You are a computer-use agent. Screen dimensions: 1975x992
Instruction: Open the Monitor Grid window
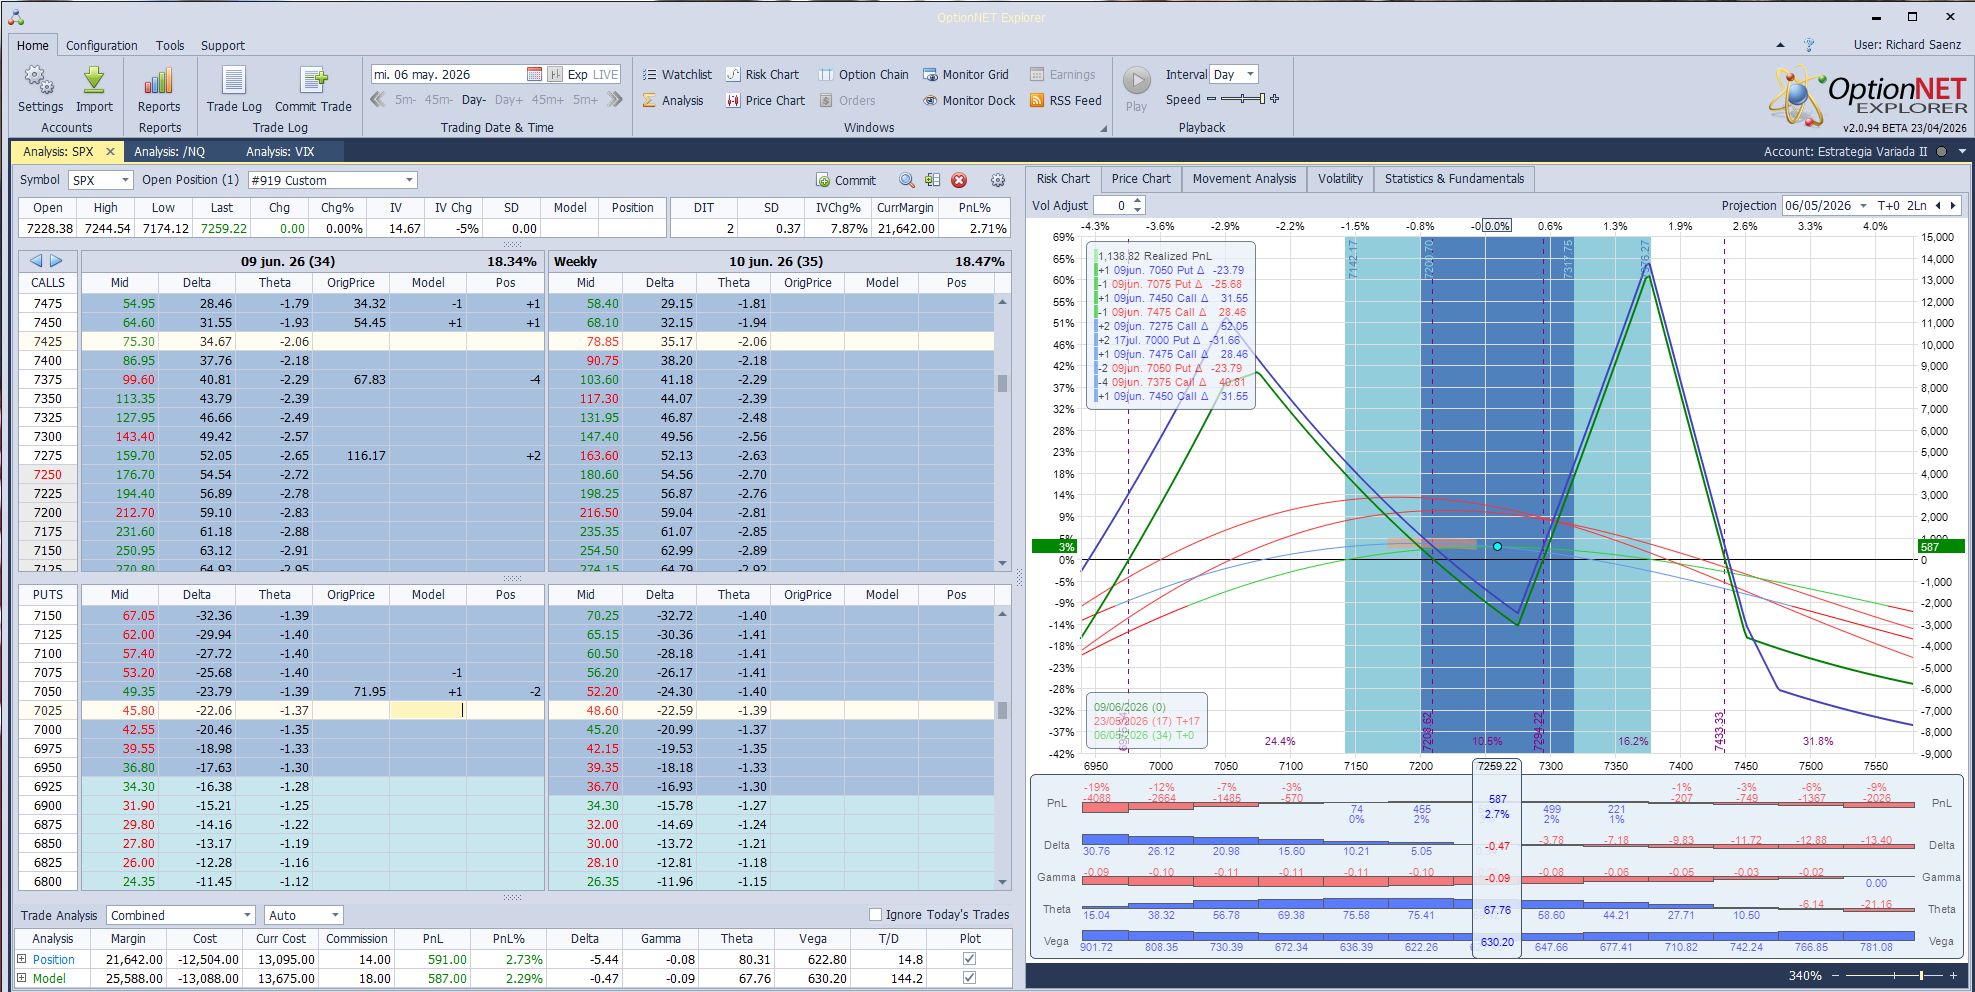pyautogui.click(x=966, y=75)
